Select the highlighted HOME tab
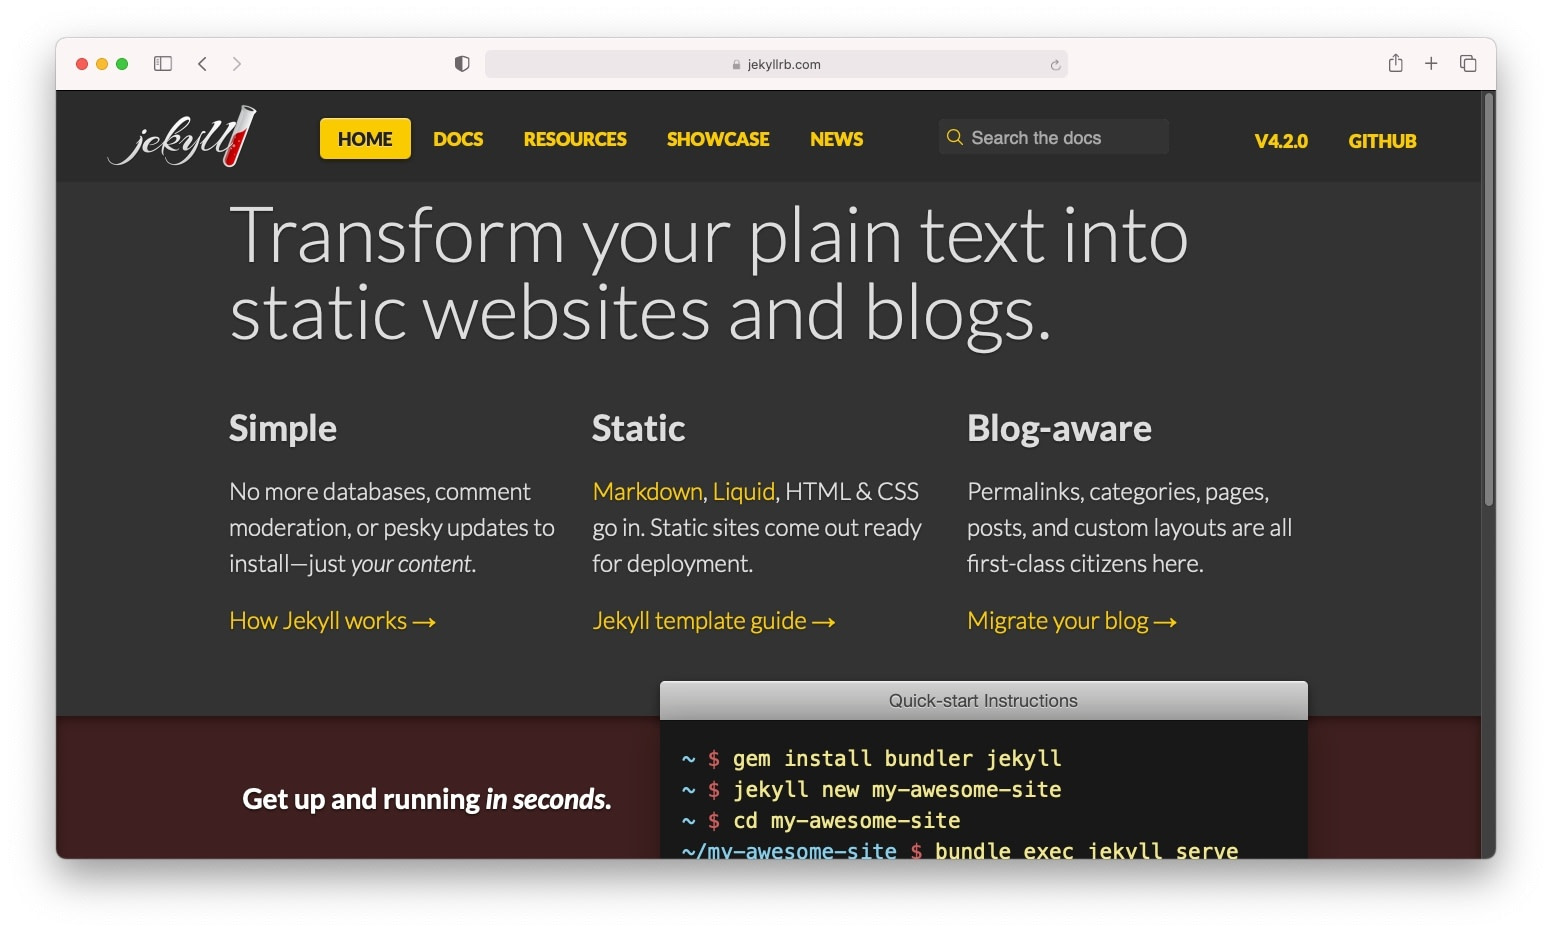 (x=364, y=139)
